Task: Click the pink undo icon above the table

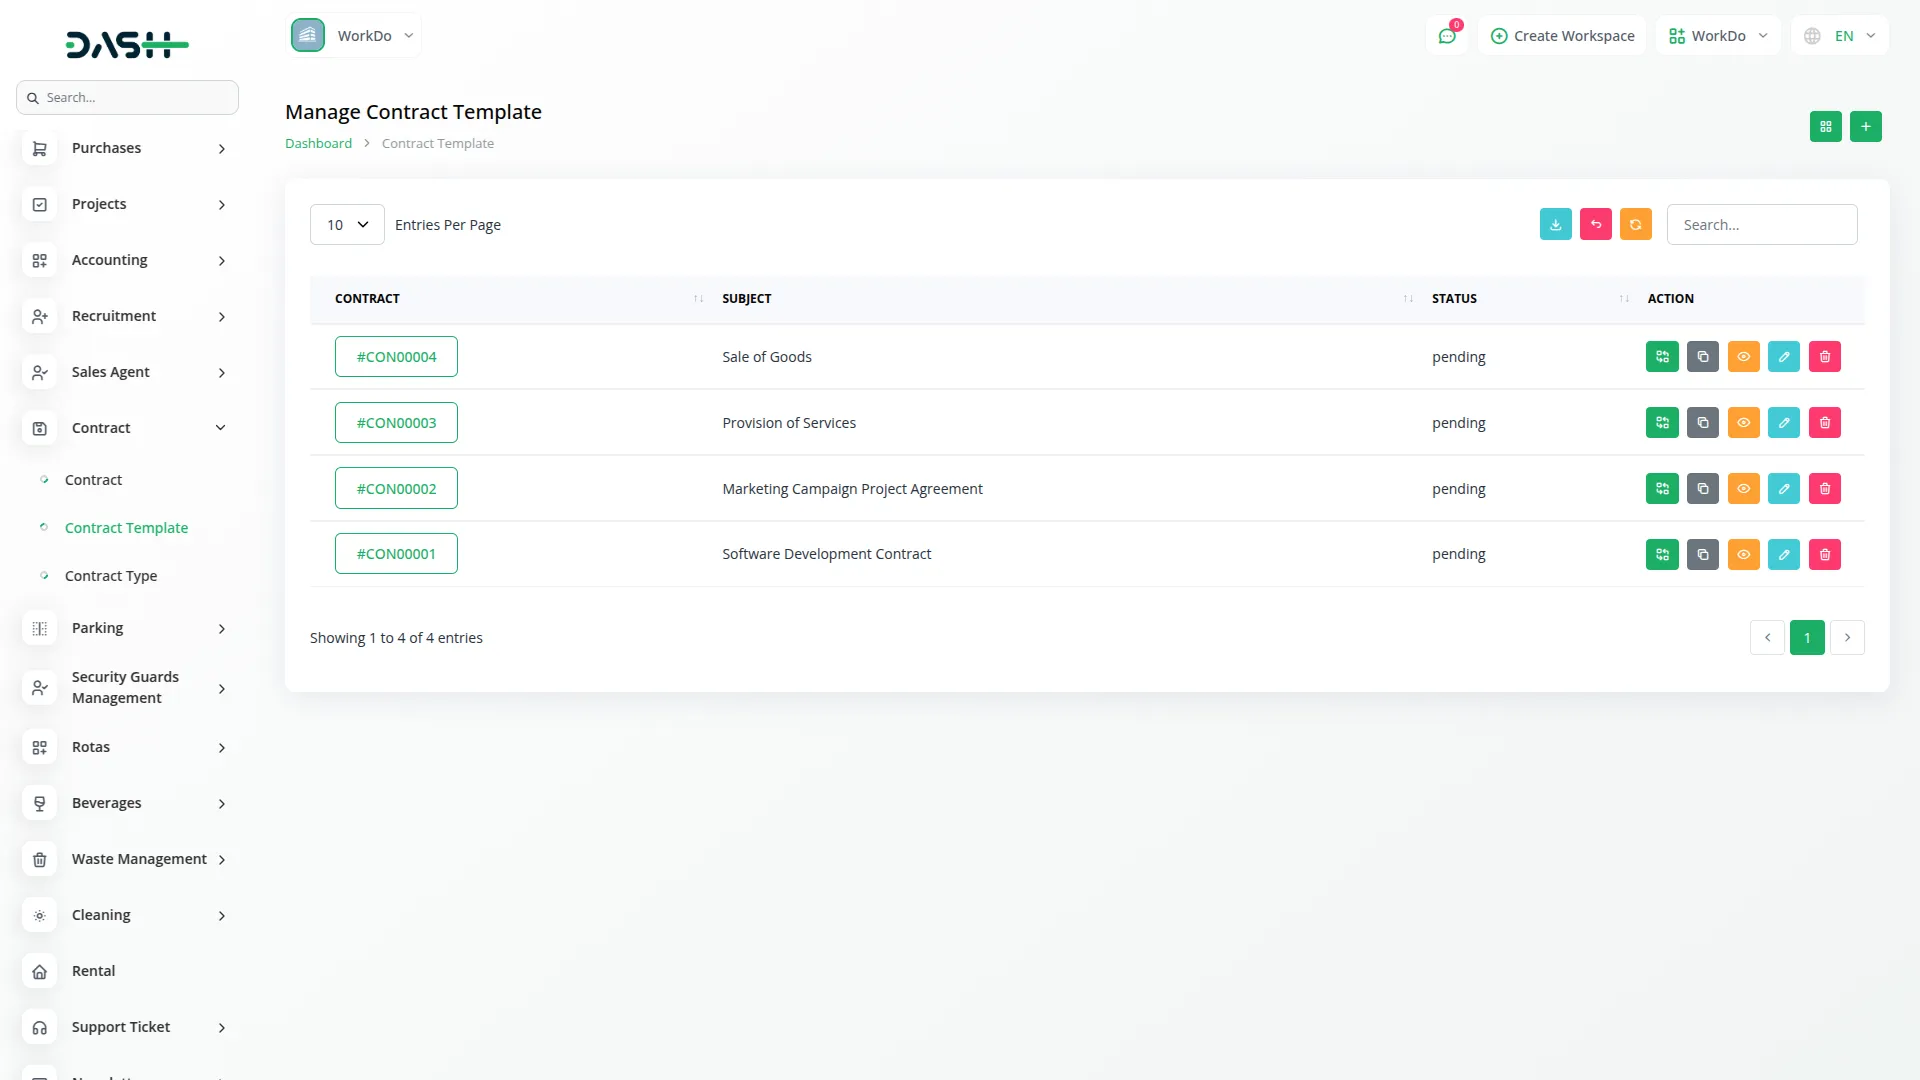Action: click(x=1596, y=224)
